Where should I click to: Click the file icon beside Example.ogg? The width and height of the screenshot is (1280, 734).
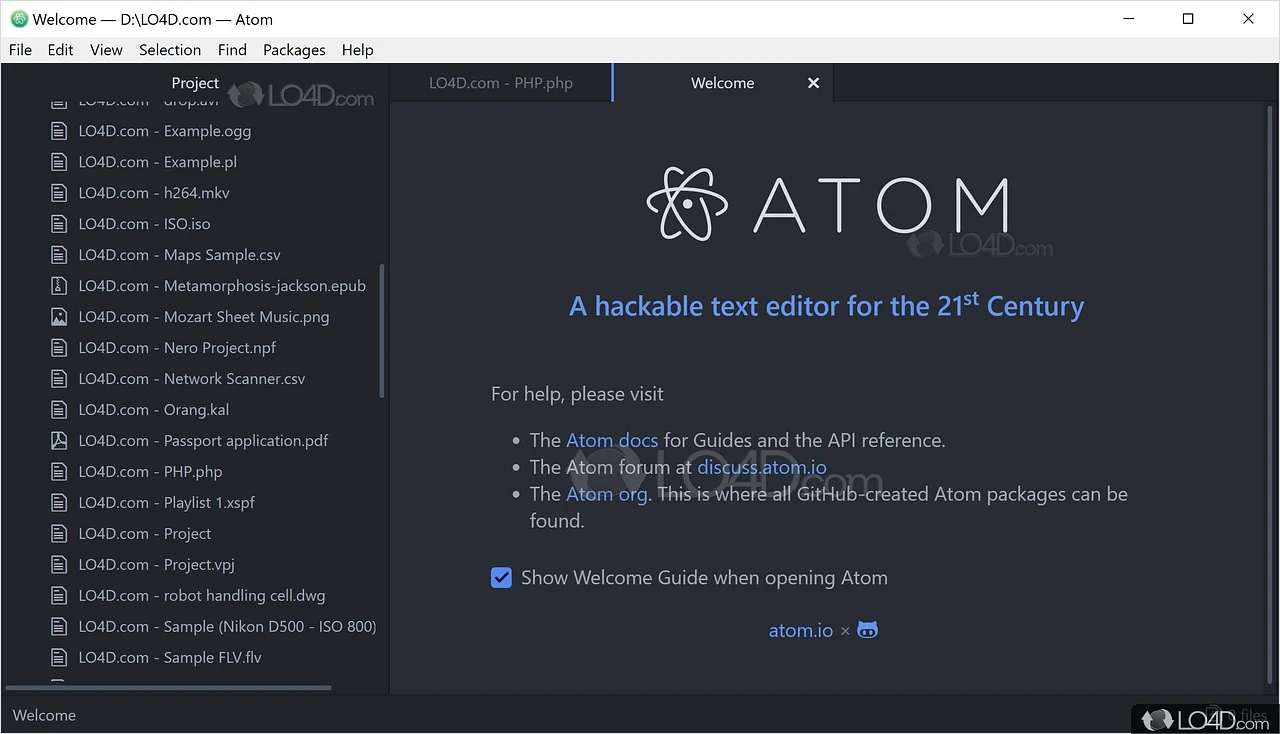(59, 130)
